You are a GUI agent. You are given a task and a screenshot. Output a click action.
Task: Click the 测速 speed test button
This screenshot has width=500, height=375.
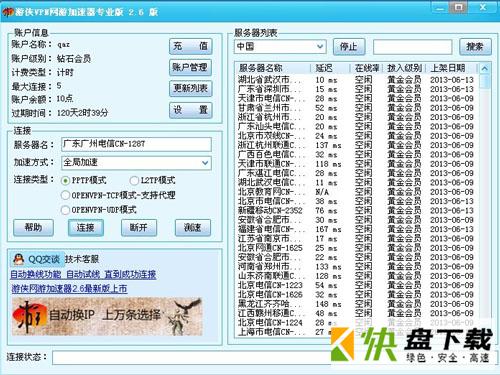pos(193,228)
